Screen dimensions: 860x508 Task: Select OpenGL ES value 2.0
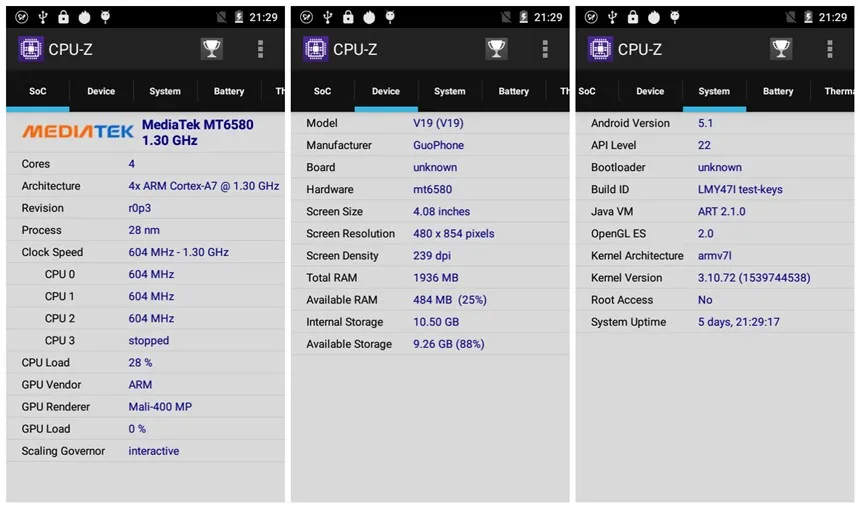[705, 233]
